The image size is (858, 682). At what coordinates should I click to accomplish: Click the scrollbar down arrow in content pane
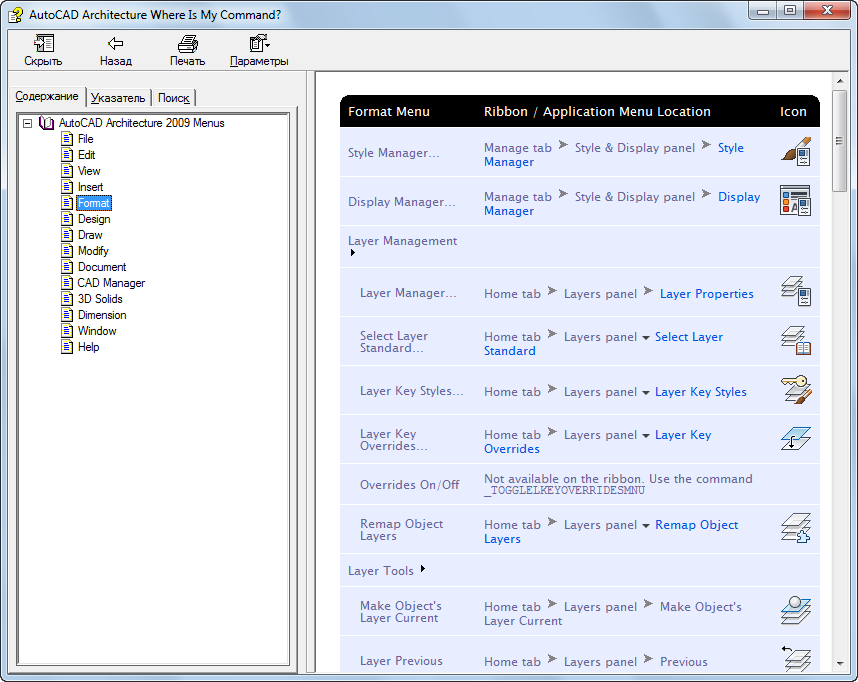click(839, 664)
